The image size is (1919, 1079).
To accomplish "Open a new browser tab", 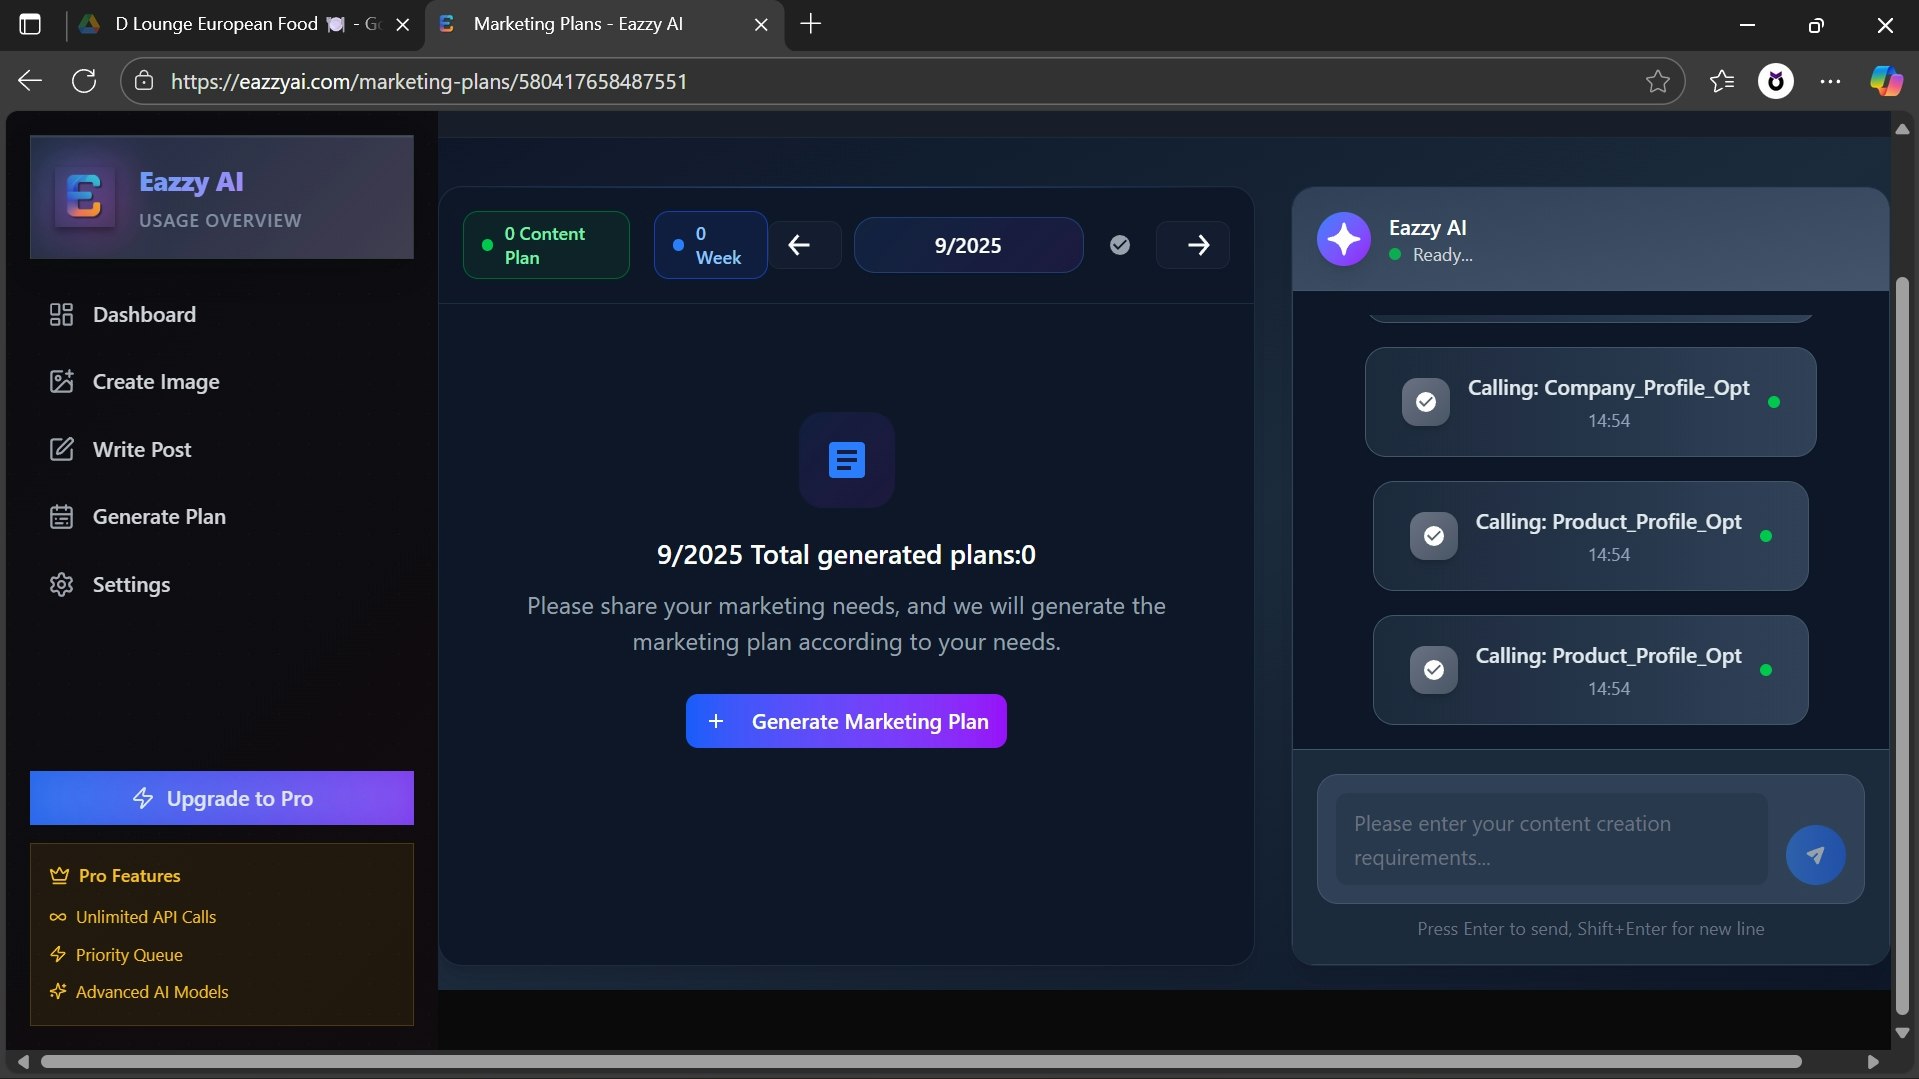I will (x=811, y=24).
